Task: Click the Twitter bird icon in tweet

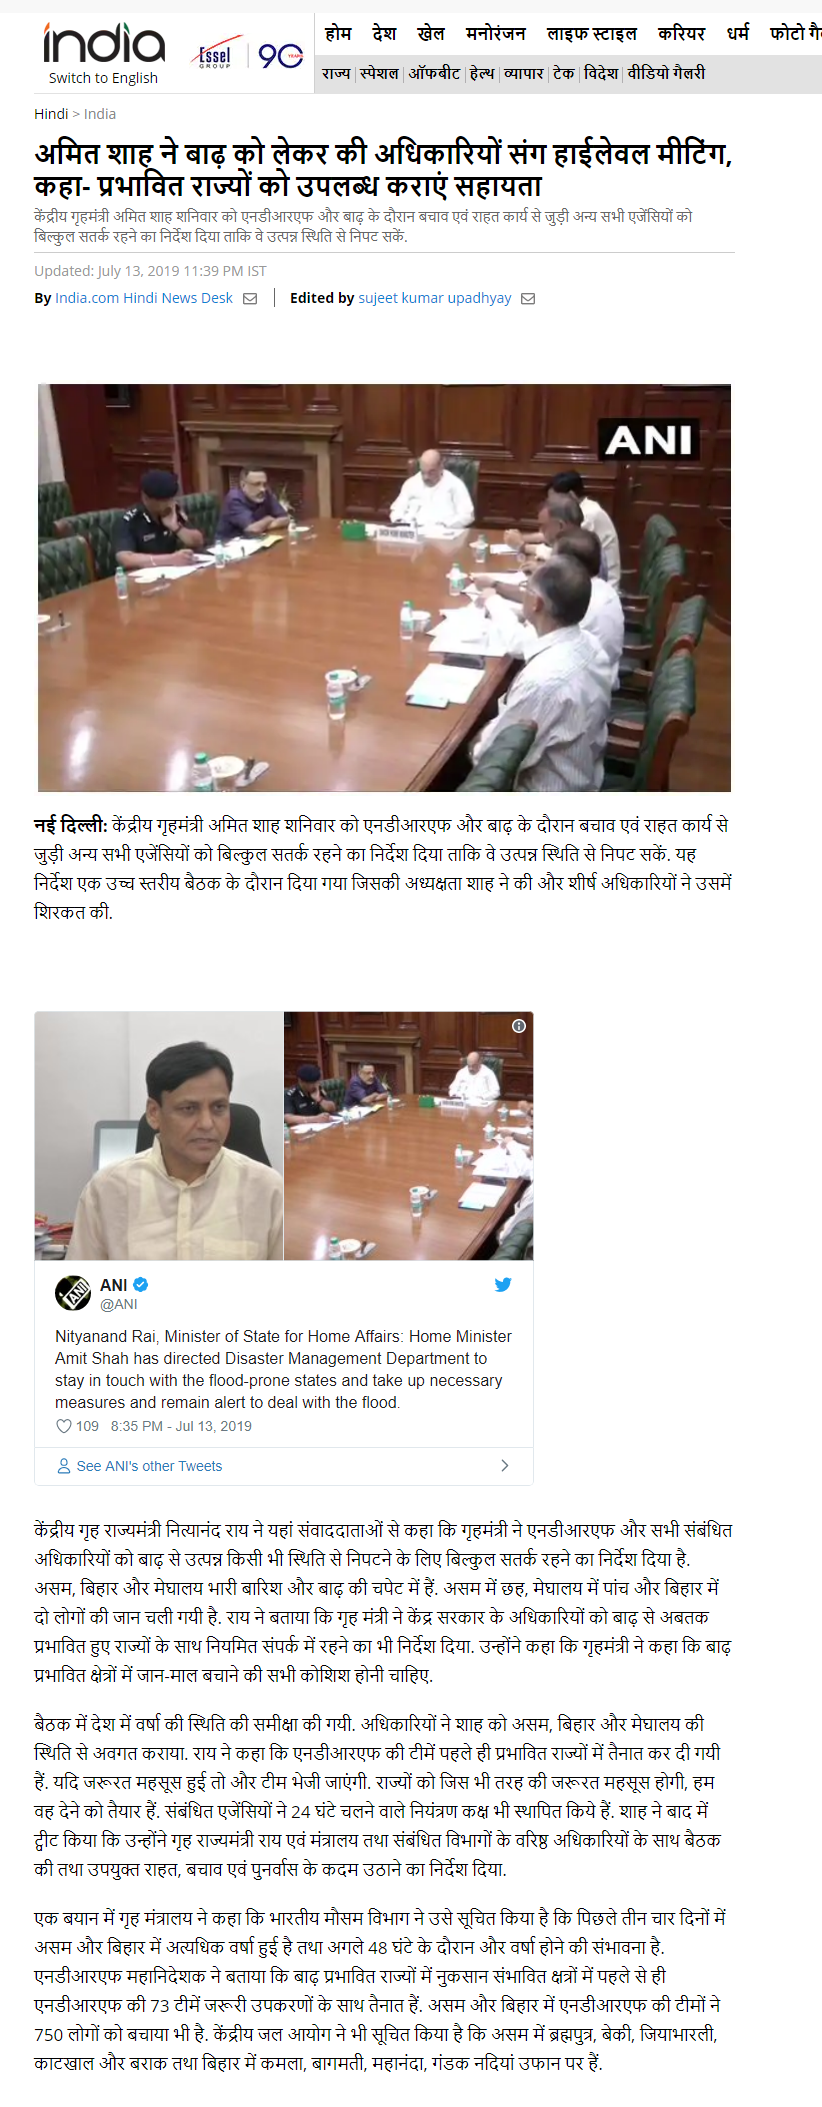Action: click(x=503, y=1285)
